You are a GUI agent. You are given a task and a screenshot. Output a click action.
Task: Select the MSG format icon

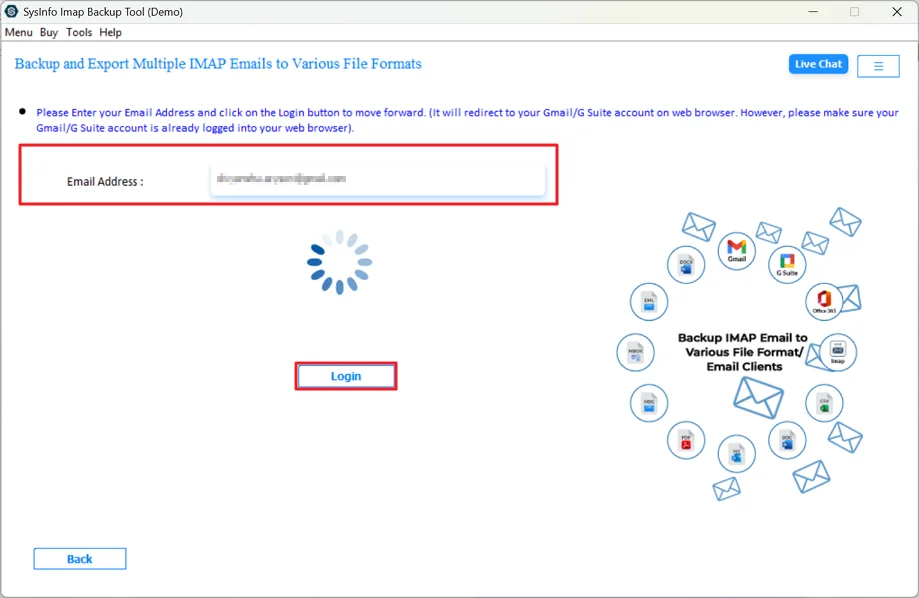click(648, 403)
